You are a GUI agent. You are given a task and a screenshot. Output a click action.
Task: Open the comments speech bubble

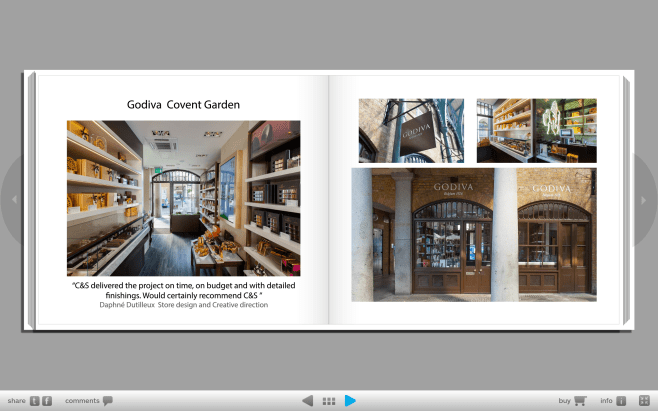[108, 401]
